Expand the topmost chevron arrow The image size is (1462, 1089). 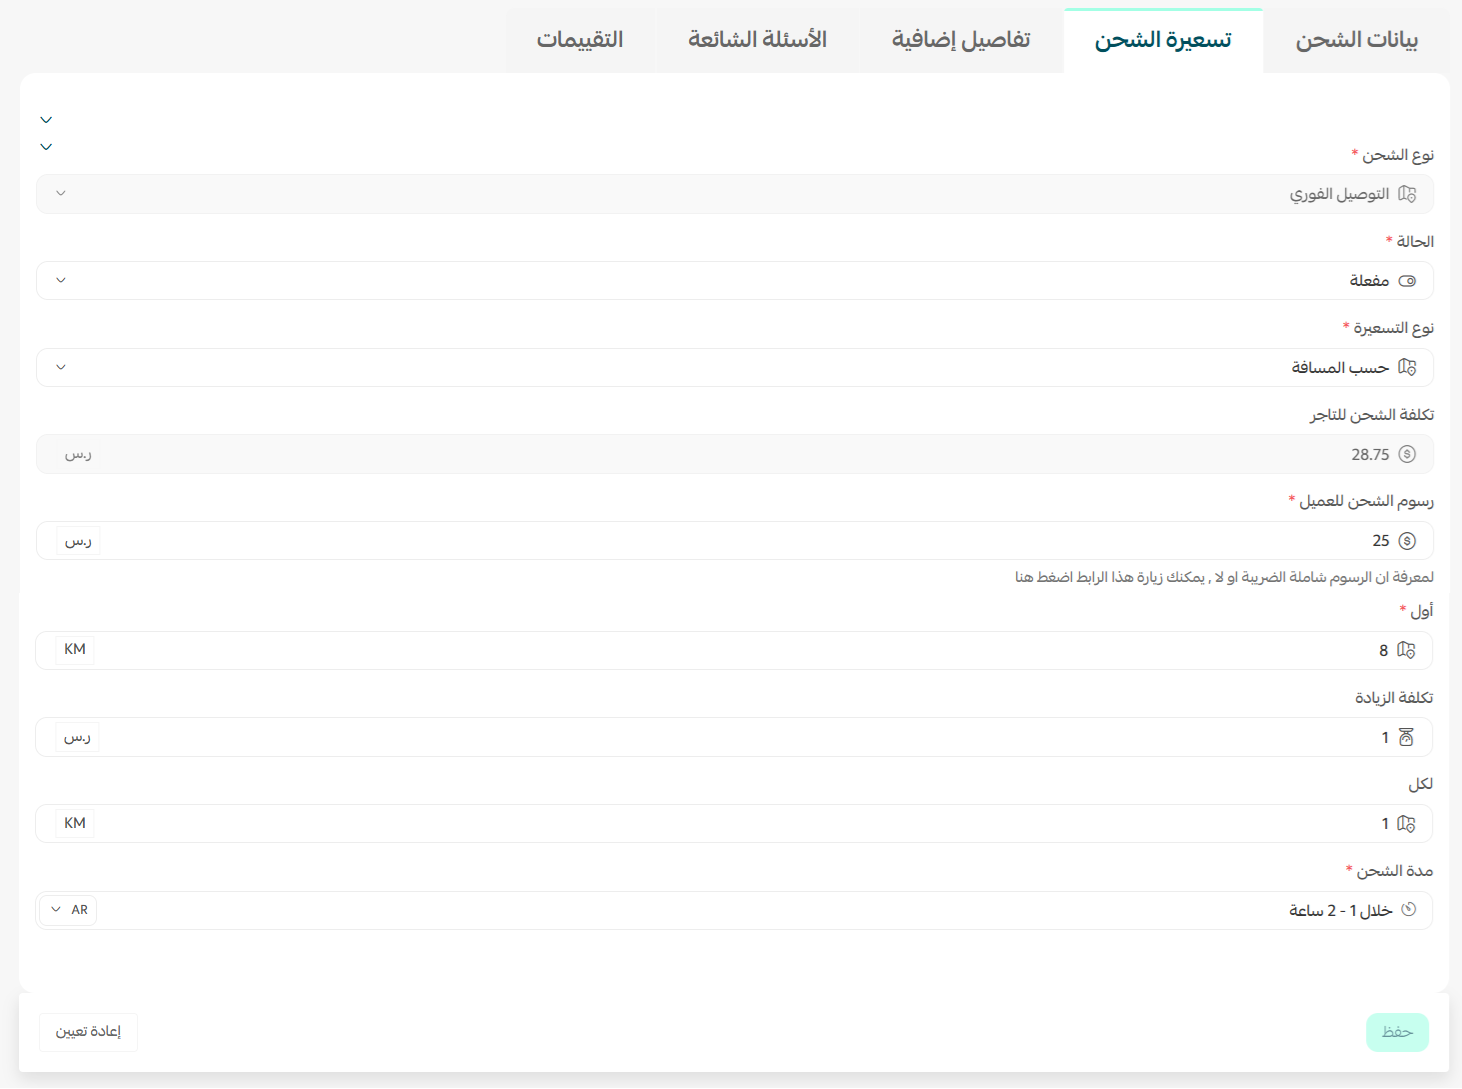(x=46, y=120)
